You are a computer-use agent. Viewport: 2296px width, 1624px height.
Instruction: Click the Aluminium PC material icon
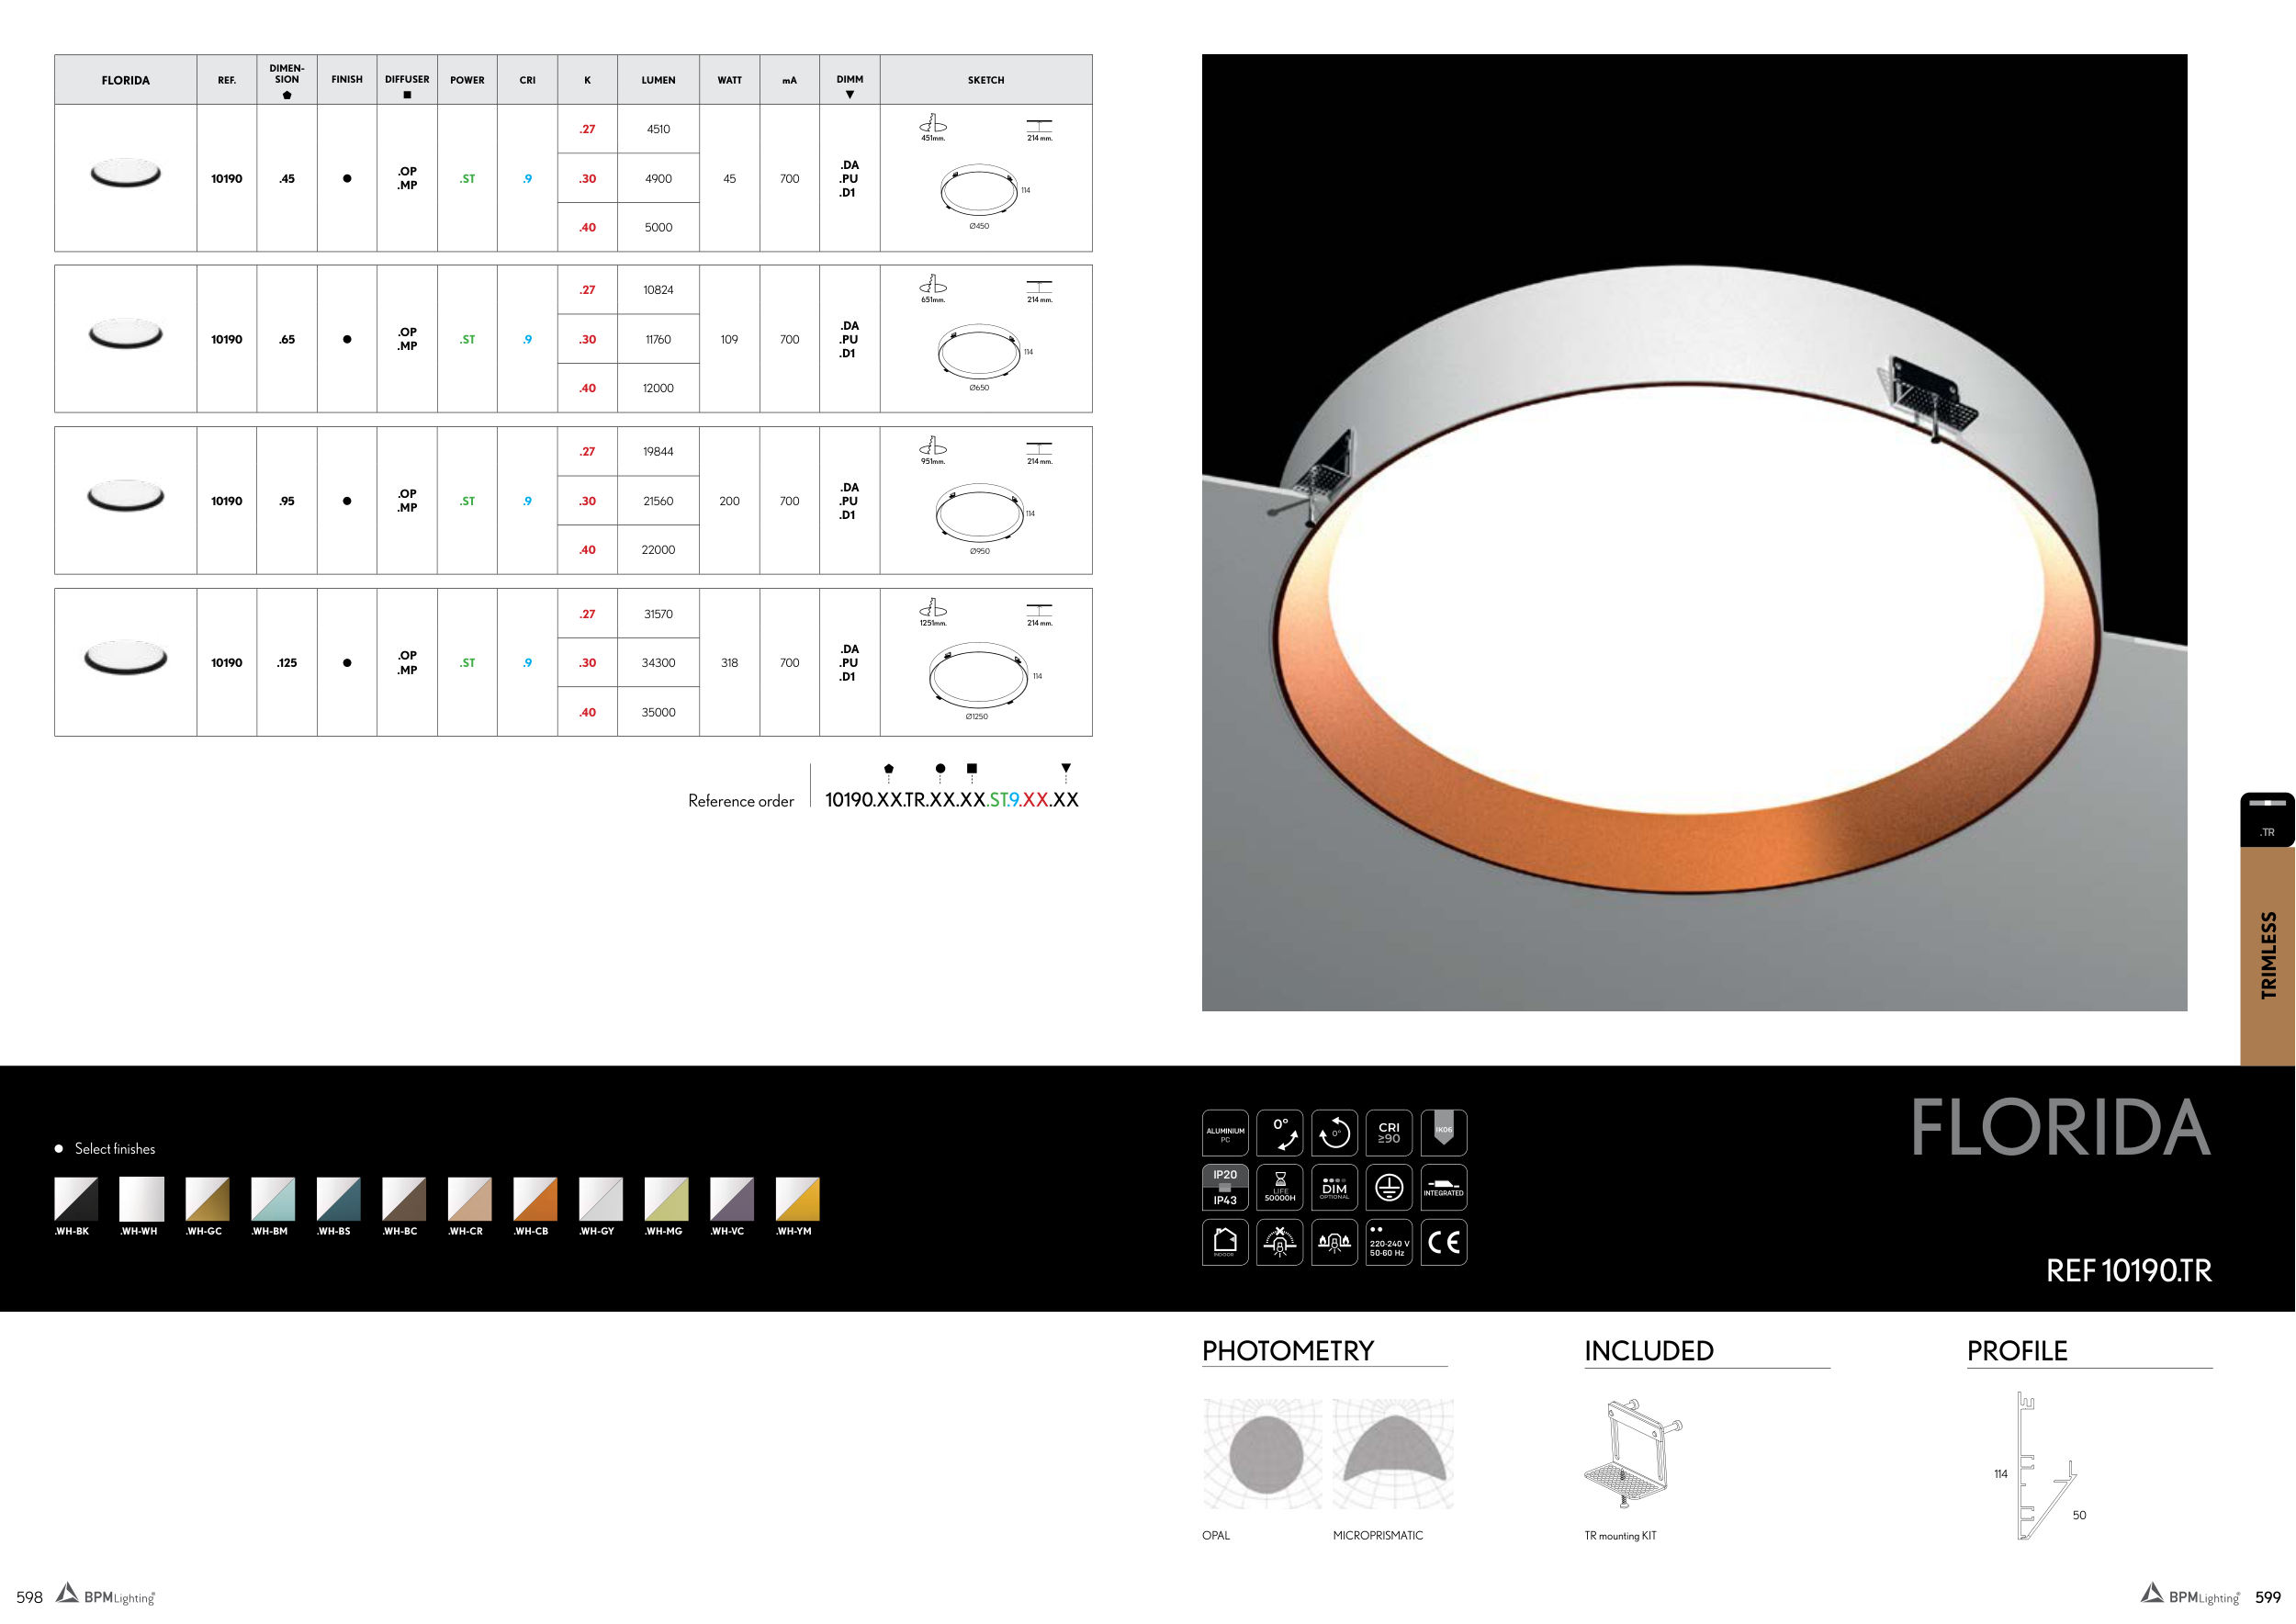[x=1225, y=1133]
